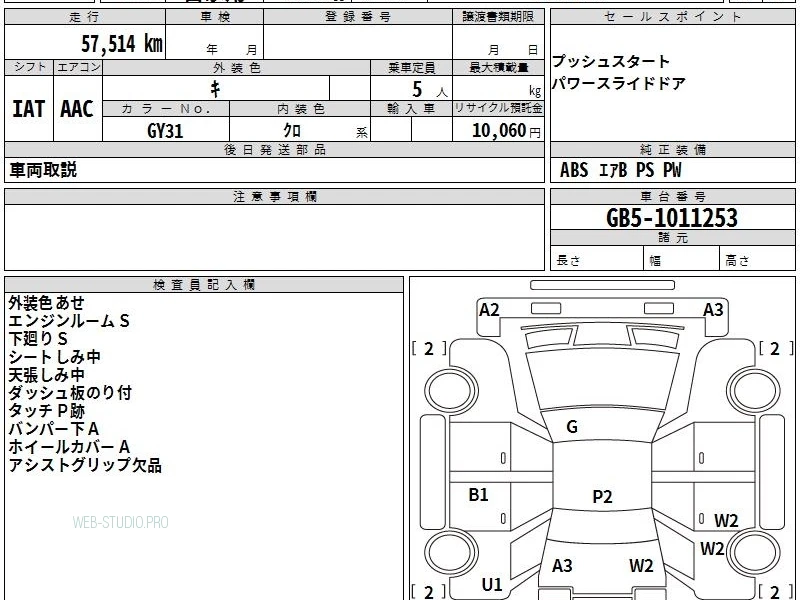Select the 高さ dimension cell
The height and width of the screenshot is (600, 800).
[x=757, y=260]
